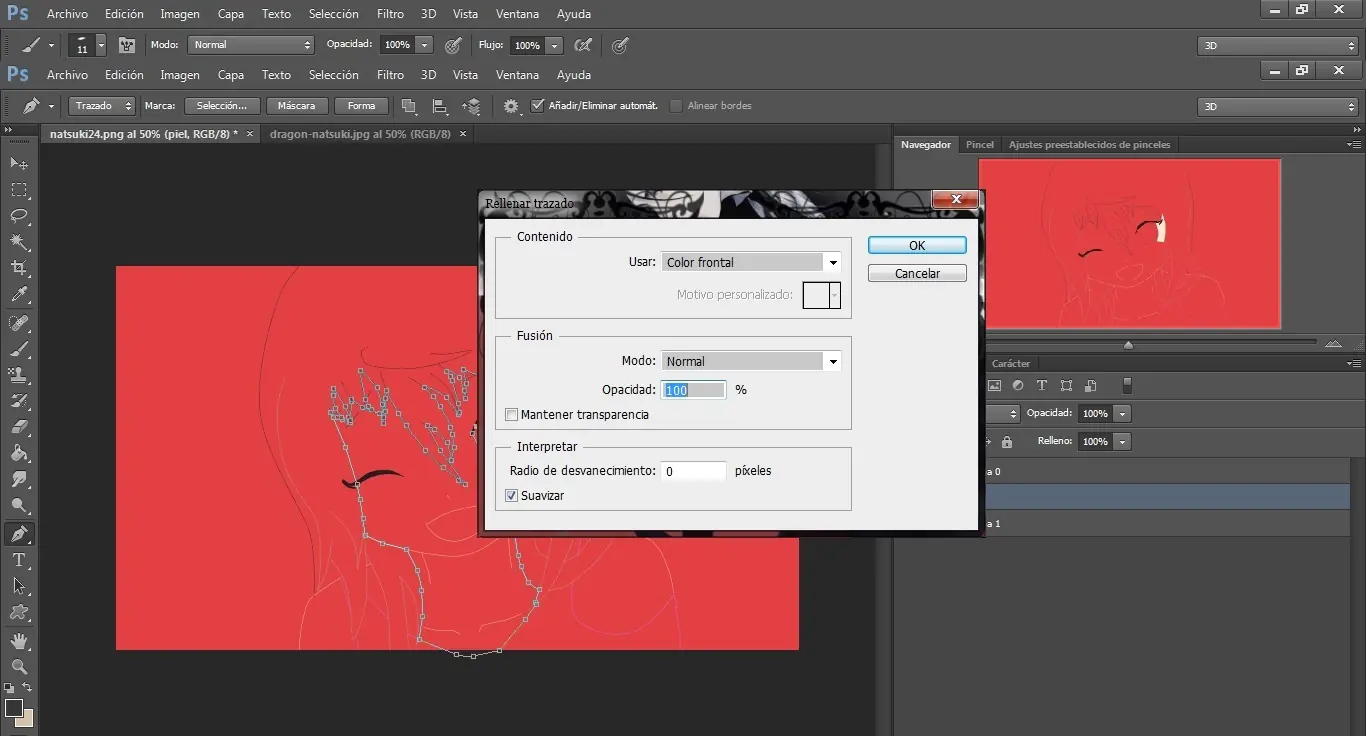Select the Dodge tool

point(19,506)
